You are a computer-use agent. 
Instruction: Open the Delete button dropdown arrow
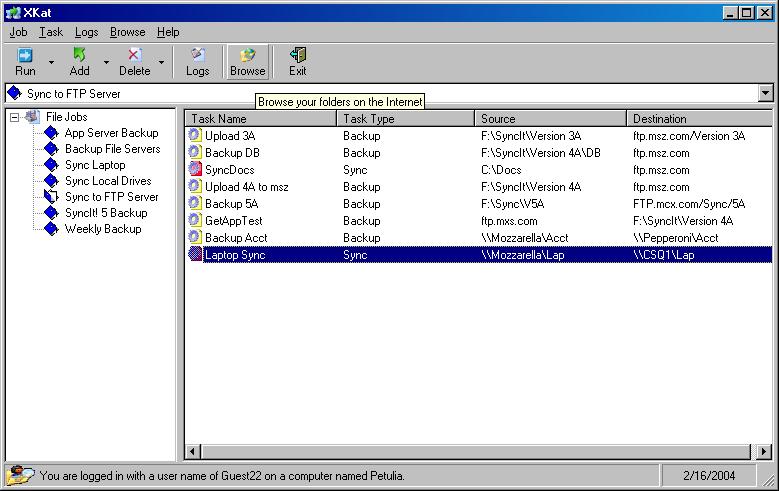pyautogui.click(x=161, y=62)
